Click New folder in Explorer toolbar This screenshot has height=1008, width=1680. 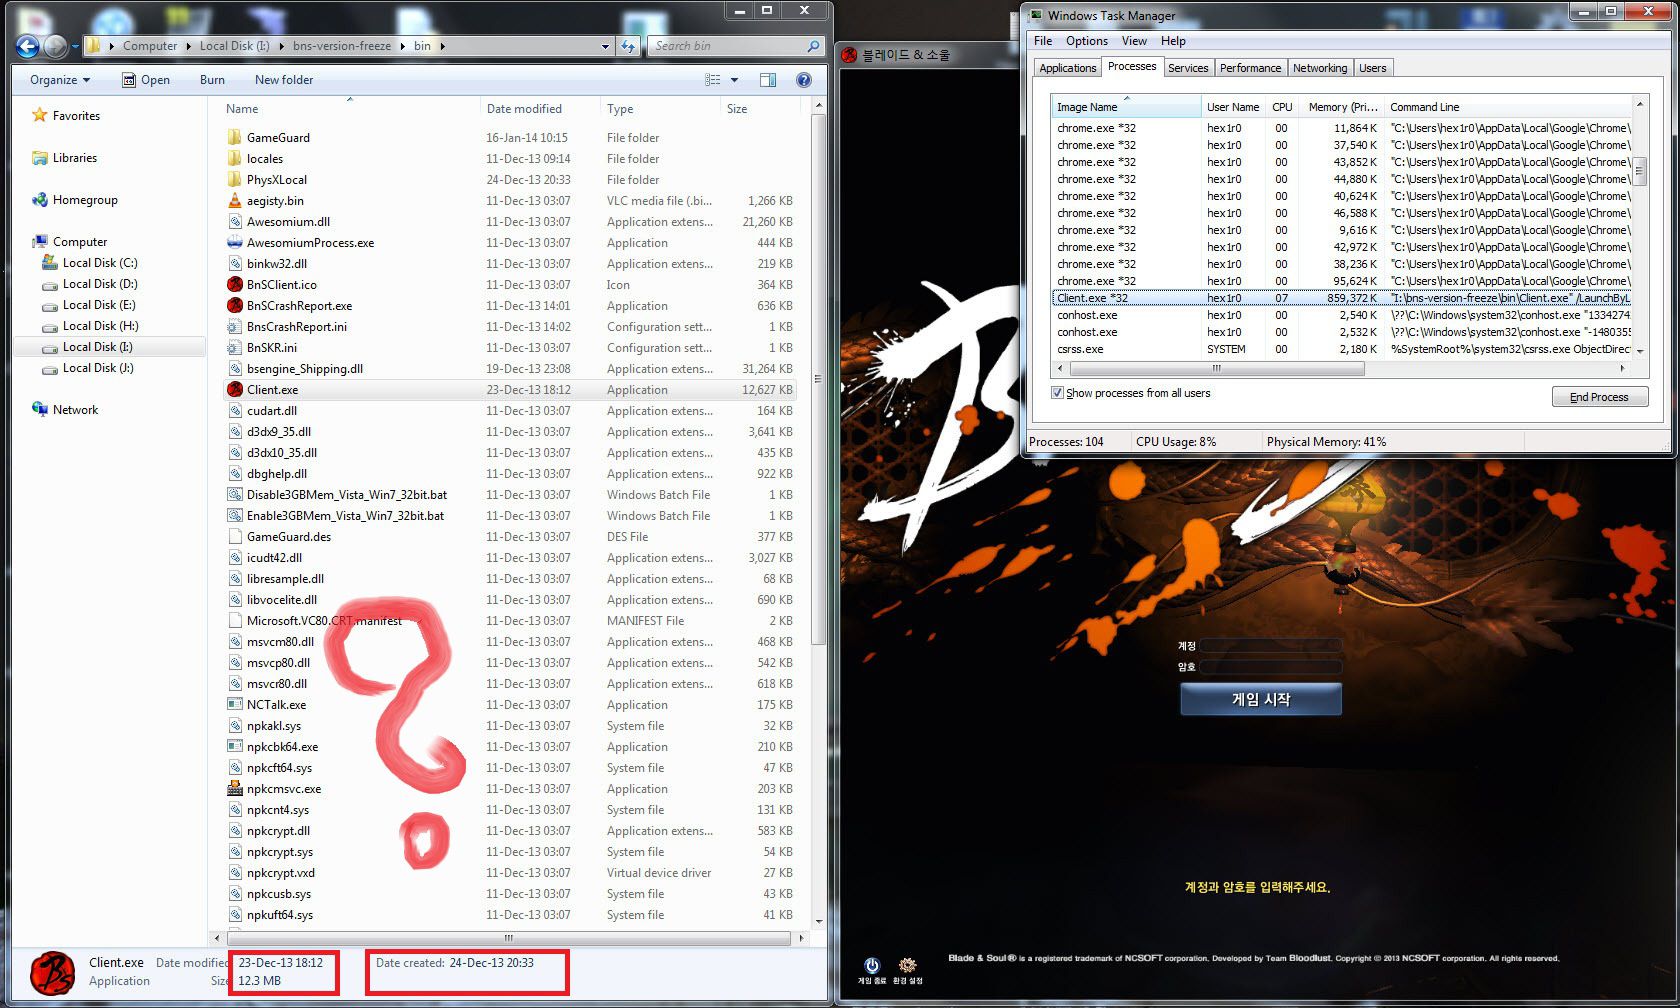pos(284,80)
